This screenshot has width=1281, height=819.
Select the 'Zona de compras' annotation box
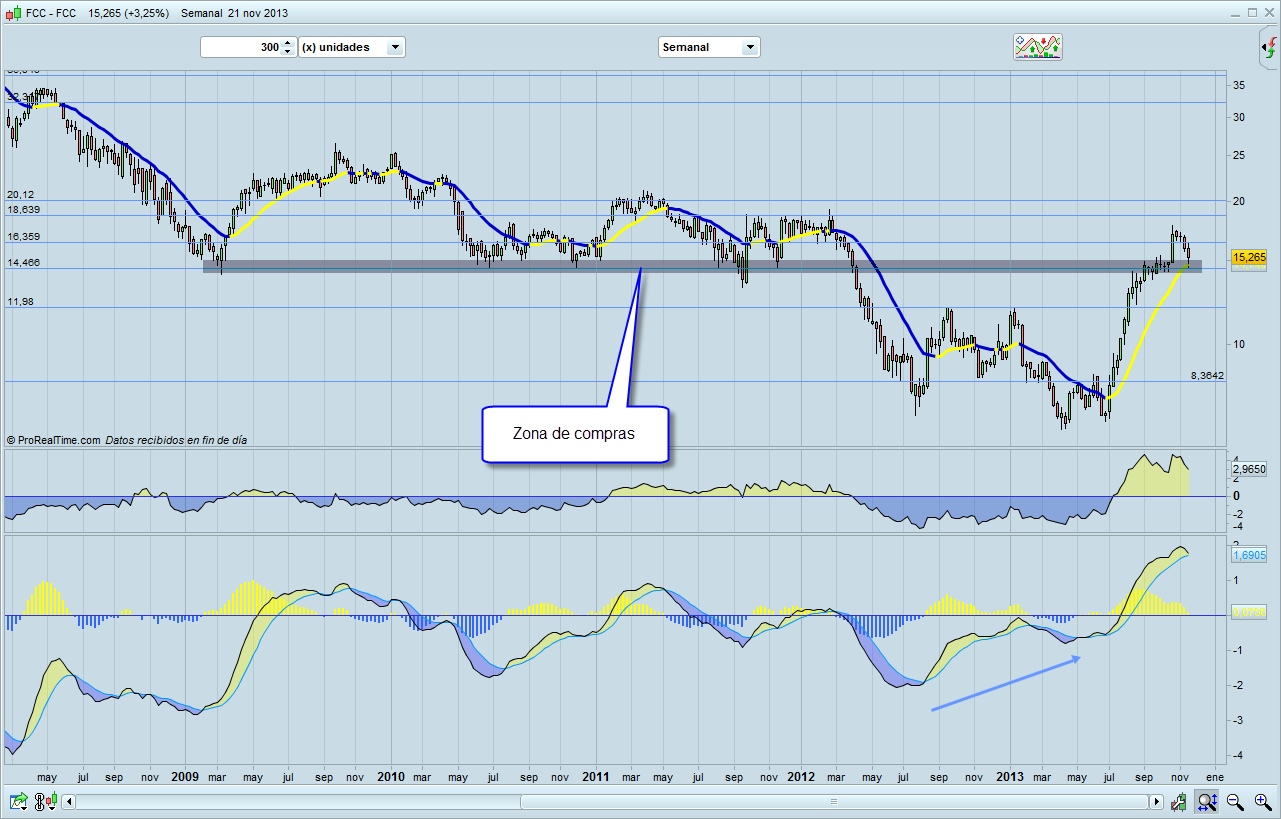[574, 434]
